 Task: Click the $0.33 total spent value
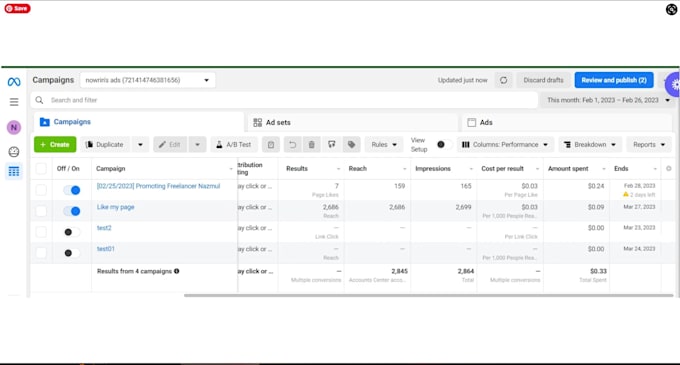598,271
